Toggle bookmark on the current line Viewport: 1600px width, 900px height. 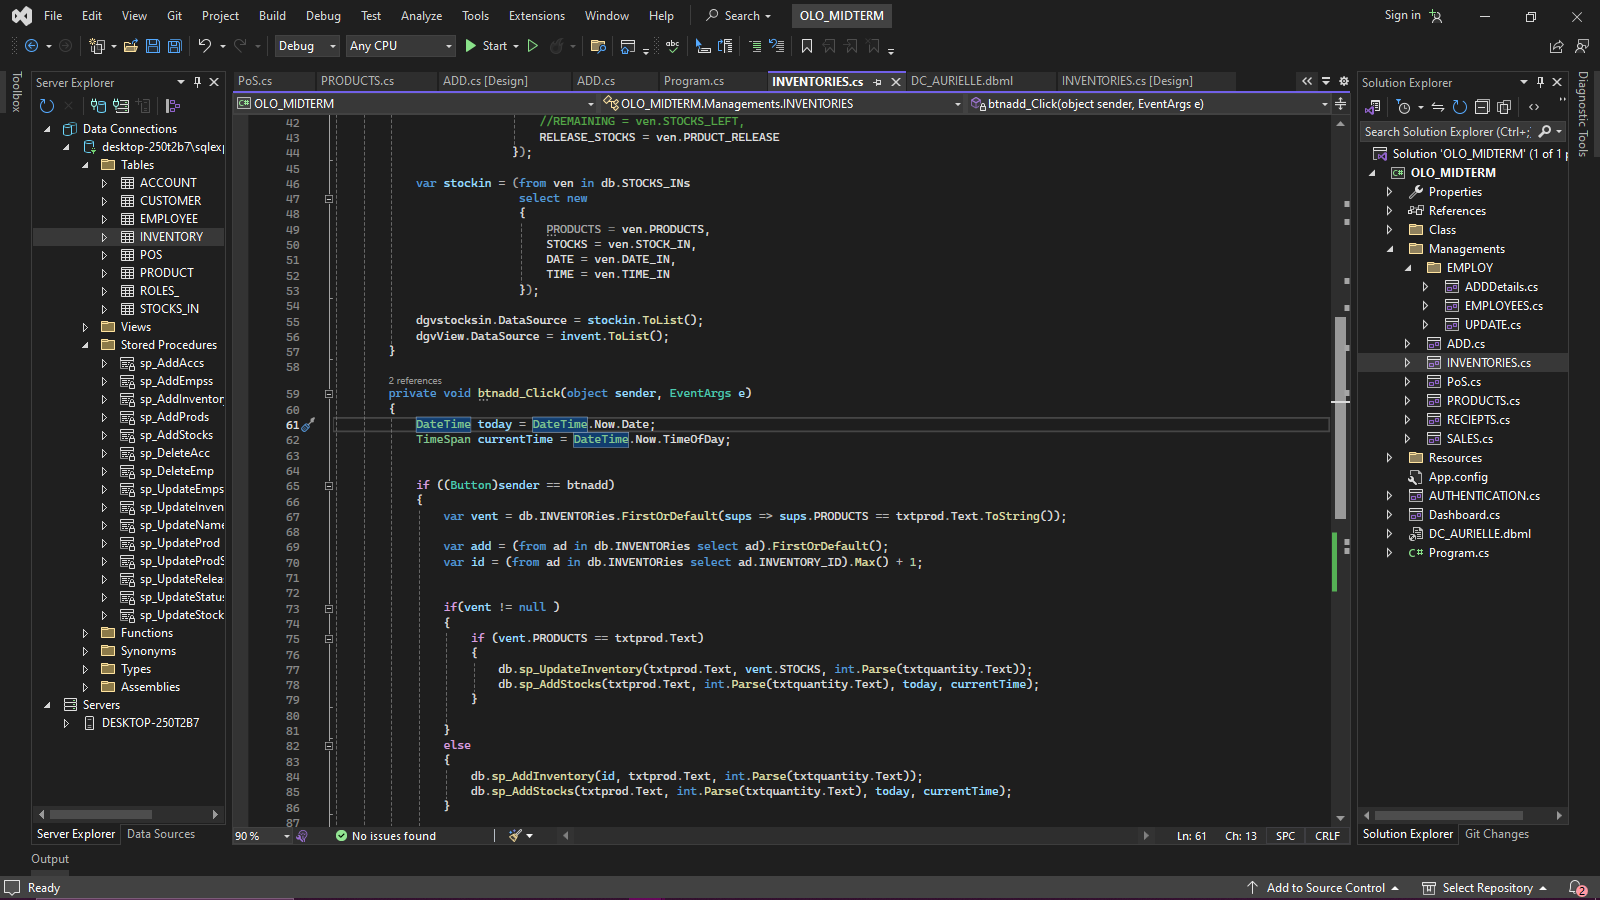[x=807, y=46]
